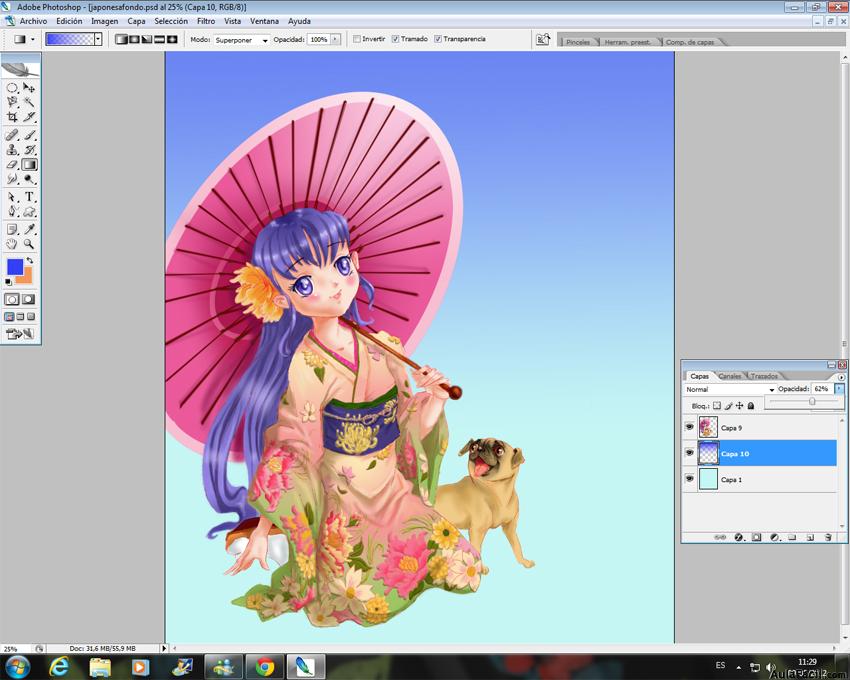Pick the blue foreground color swatch
The image size is (850, 680).
(x=14, y=266)
